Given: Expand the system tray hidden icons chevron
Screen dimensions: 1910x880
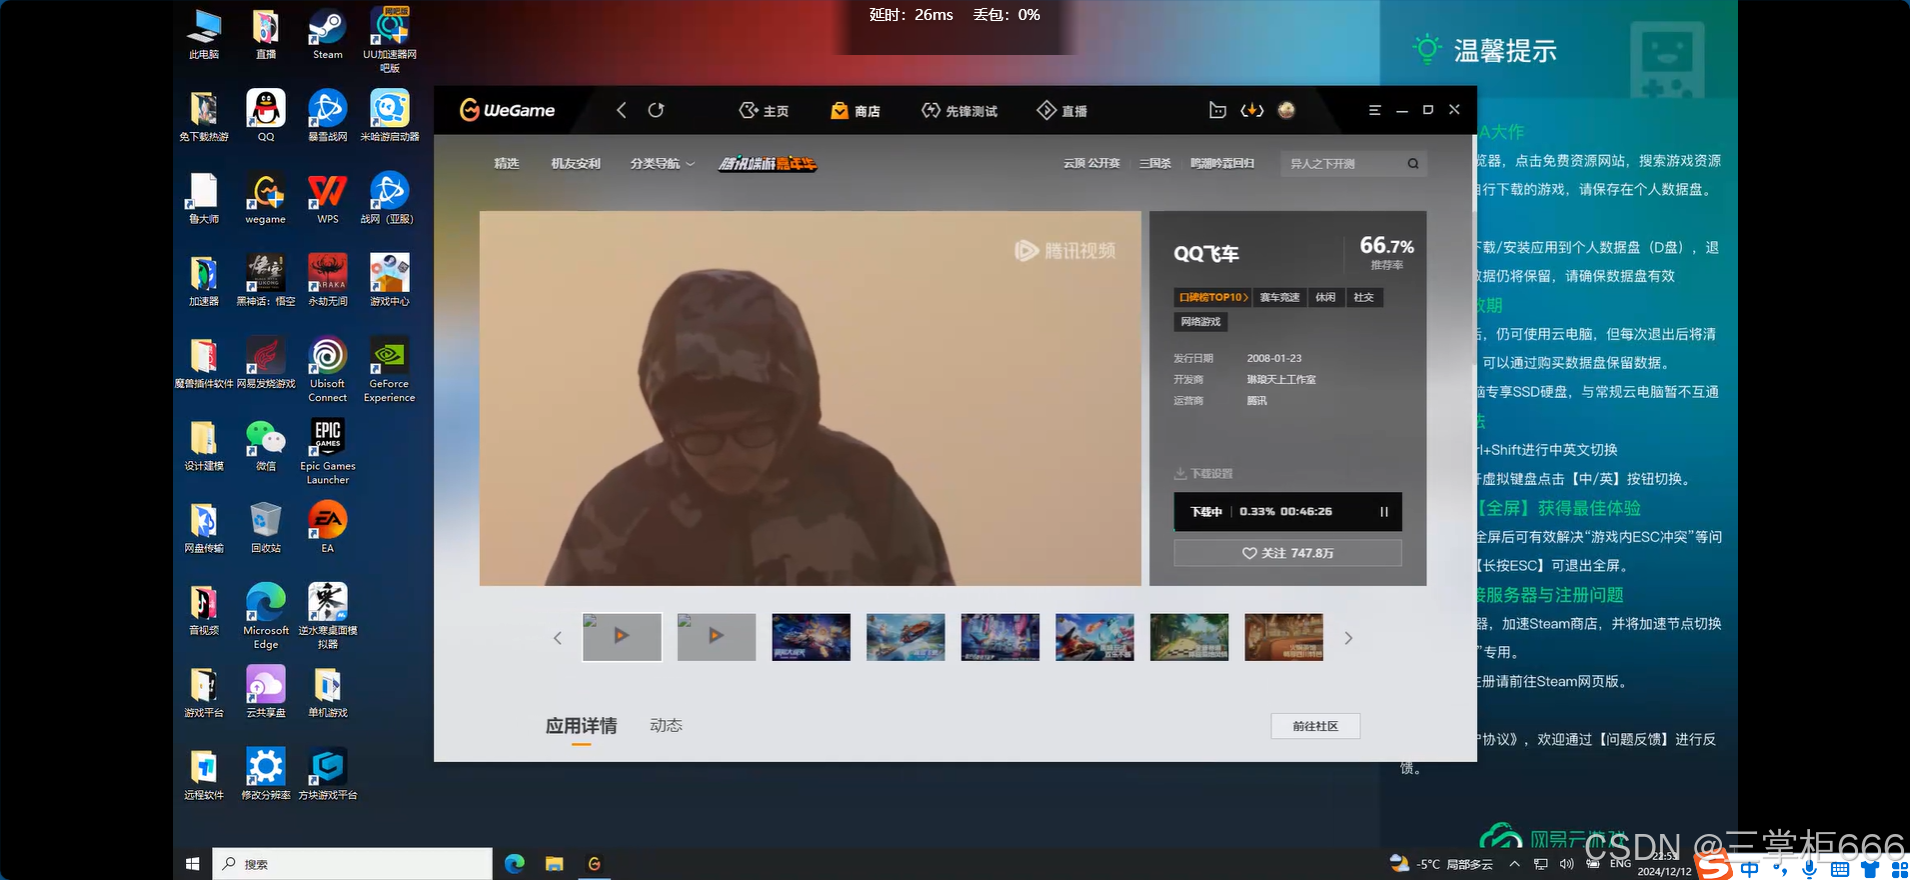Looking at the screenshot, I should [x=1515, y=864].
